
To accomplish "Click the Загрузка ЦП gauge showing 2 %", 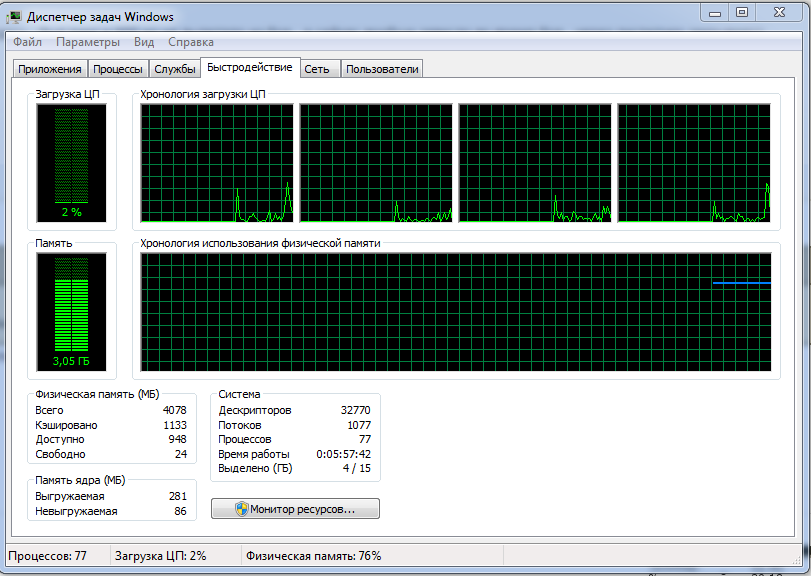I will (x=71, y=163).
